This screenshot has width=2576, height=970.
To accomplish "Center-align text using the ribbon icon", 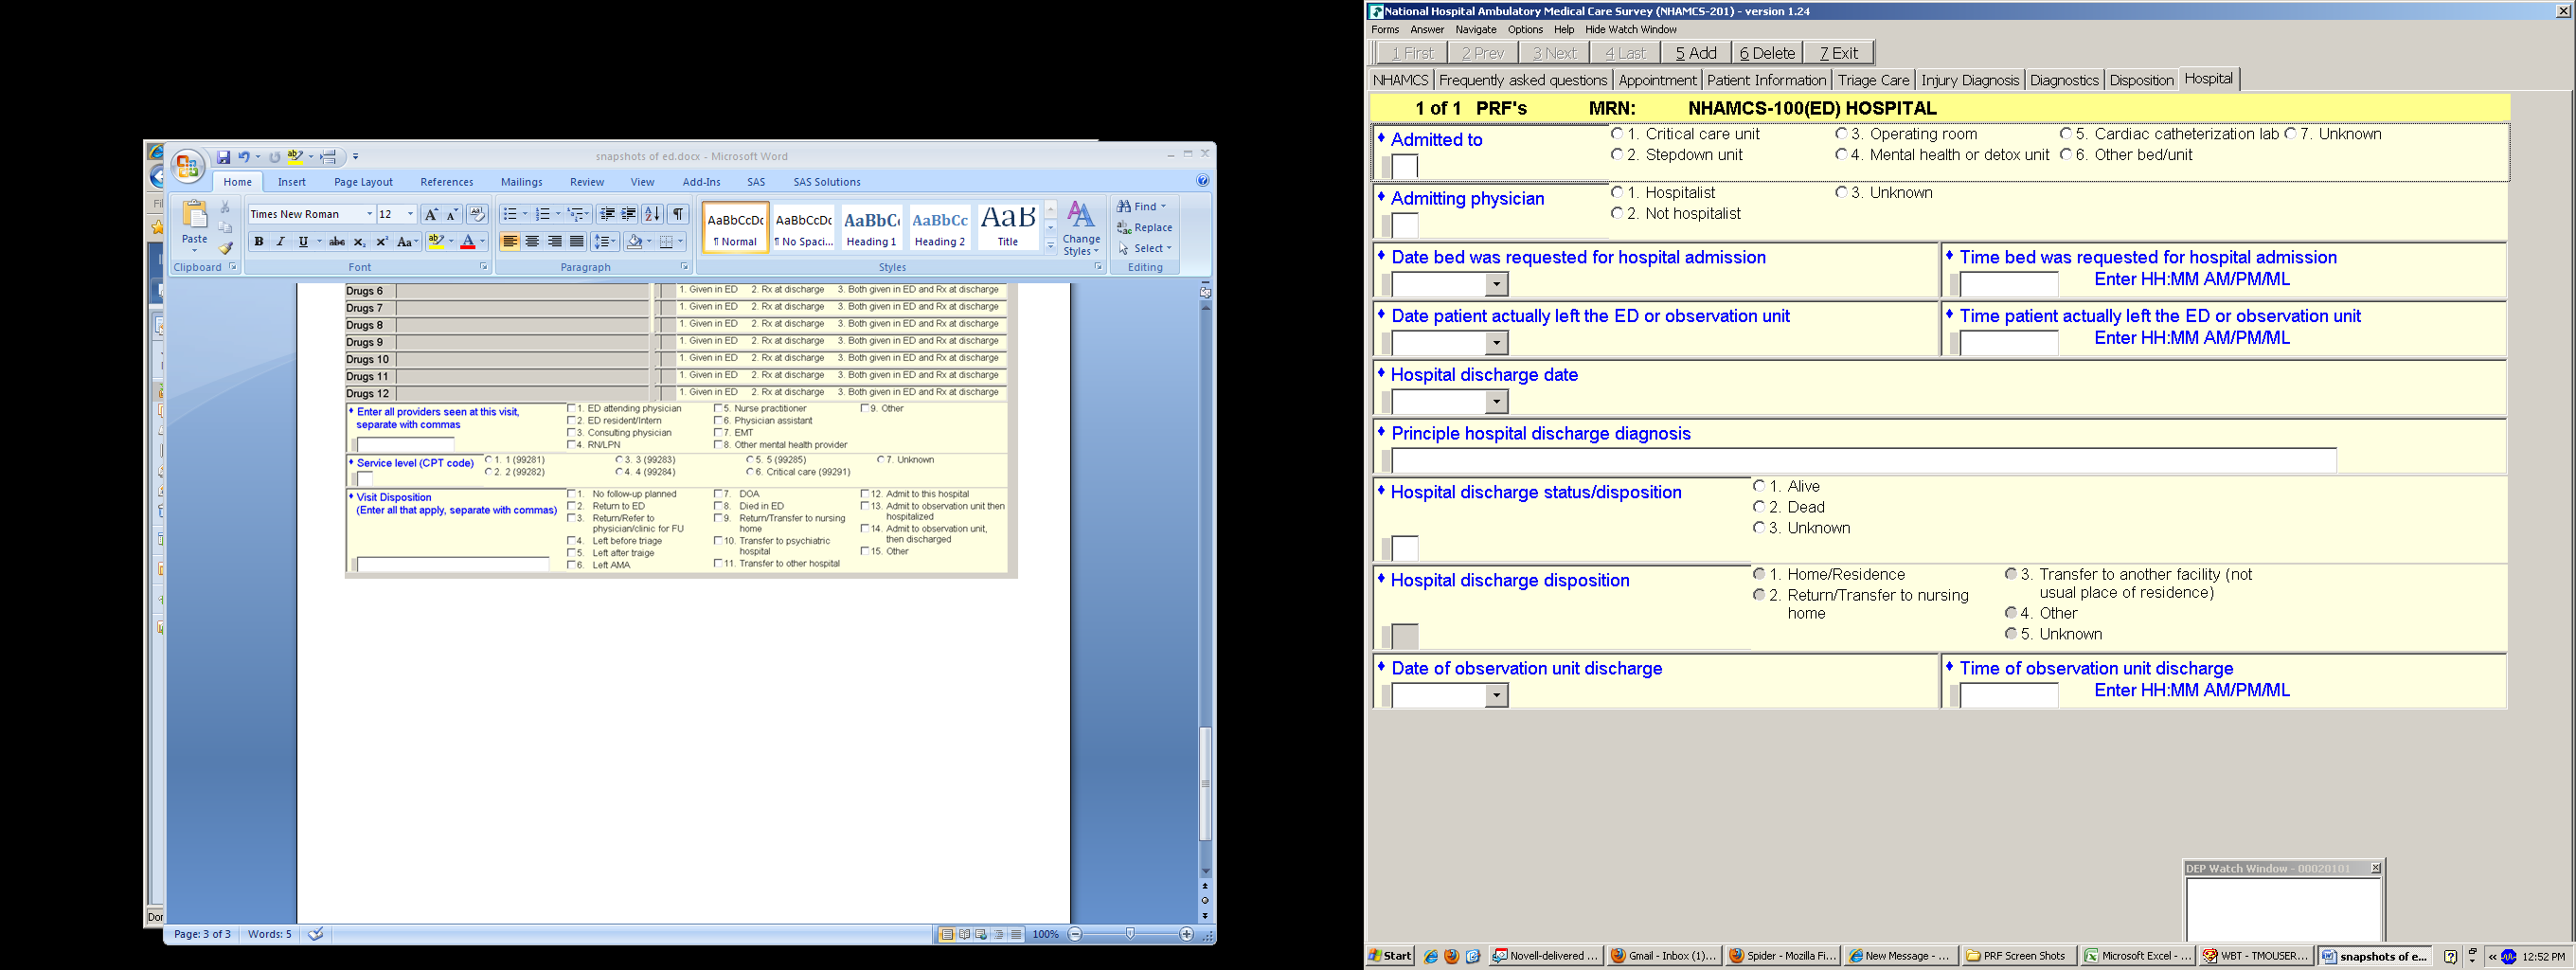I will (532, 242).
